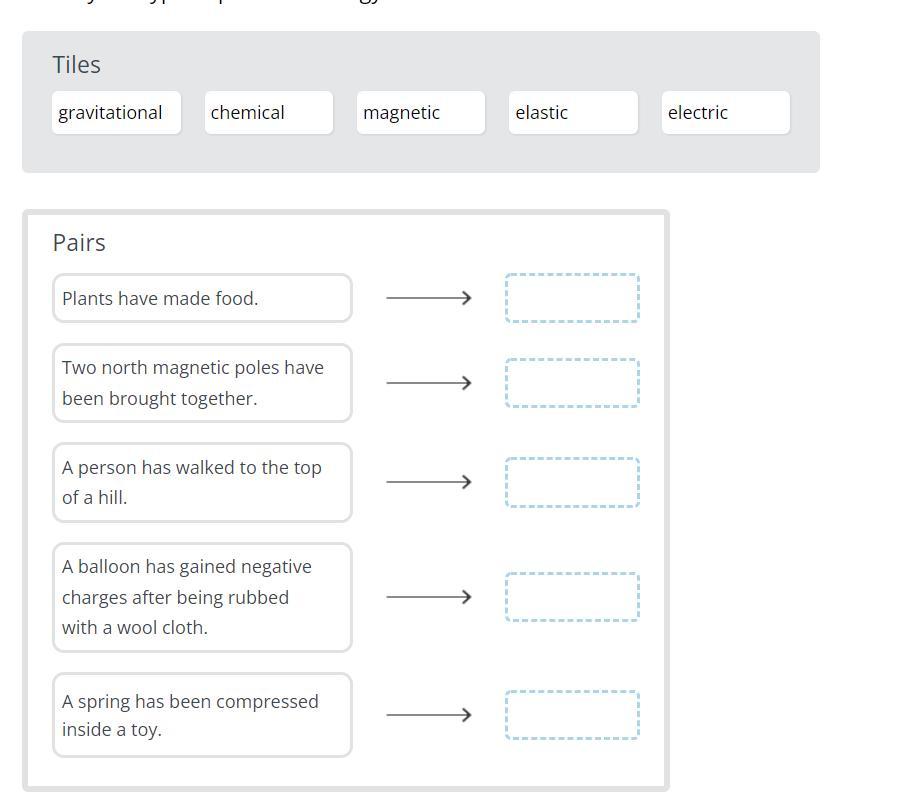This screenshot has height=802, width=907.
Task: Select the answer slot for magnetic poles statement
Action: point(572,383)
